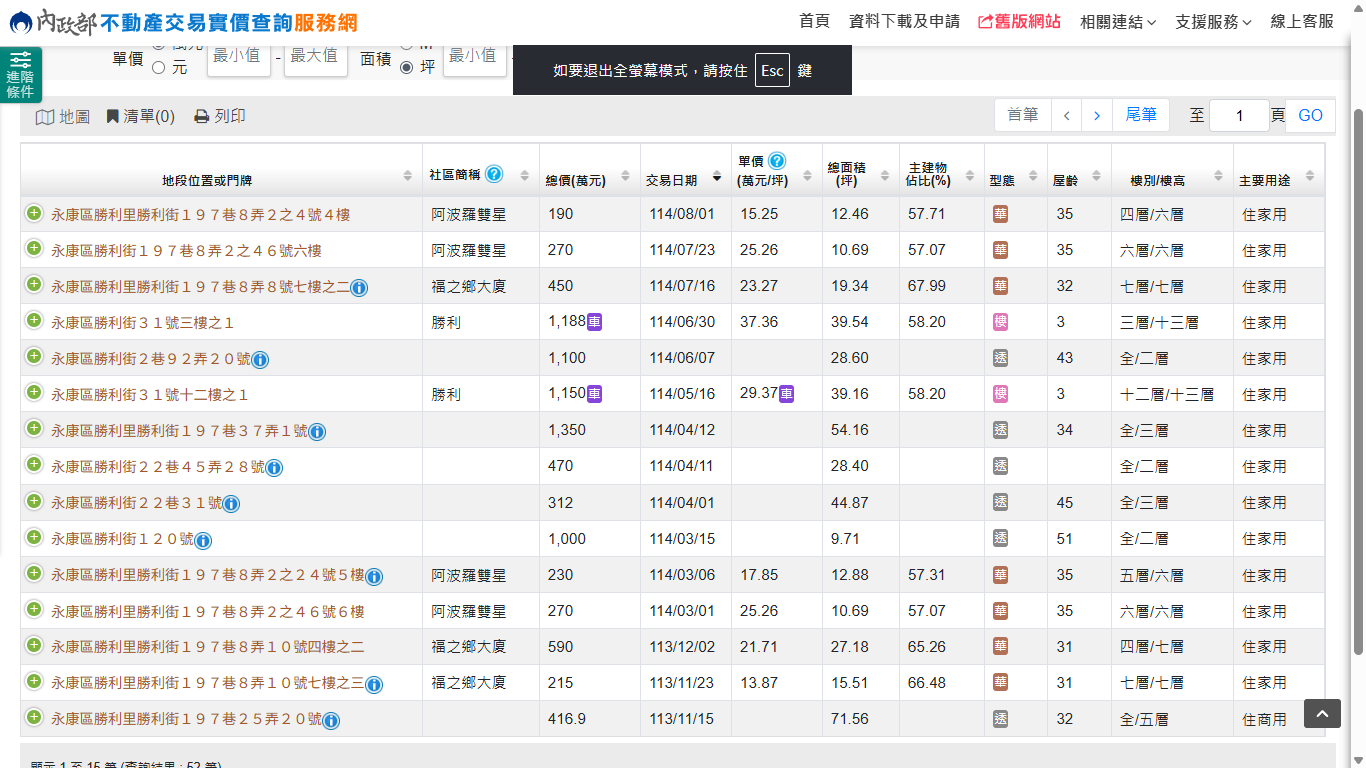Sort by 屋齡 column arrows
Image resolution: width=1366 pixels, height=768 pixels.
coord(1097,176)
